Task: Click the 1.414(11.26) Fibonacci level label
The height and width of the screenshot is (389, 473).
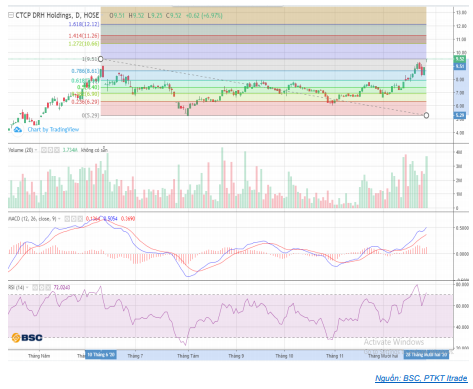Action: coord(84,36)
